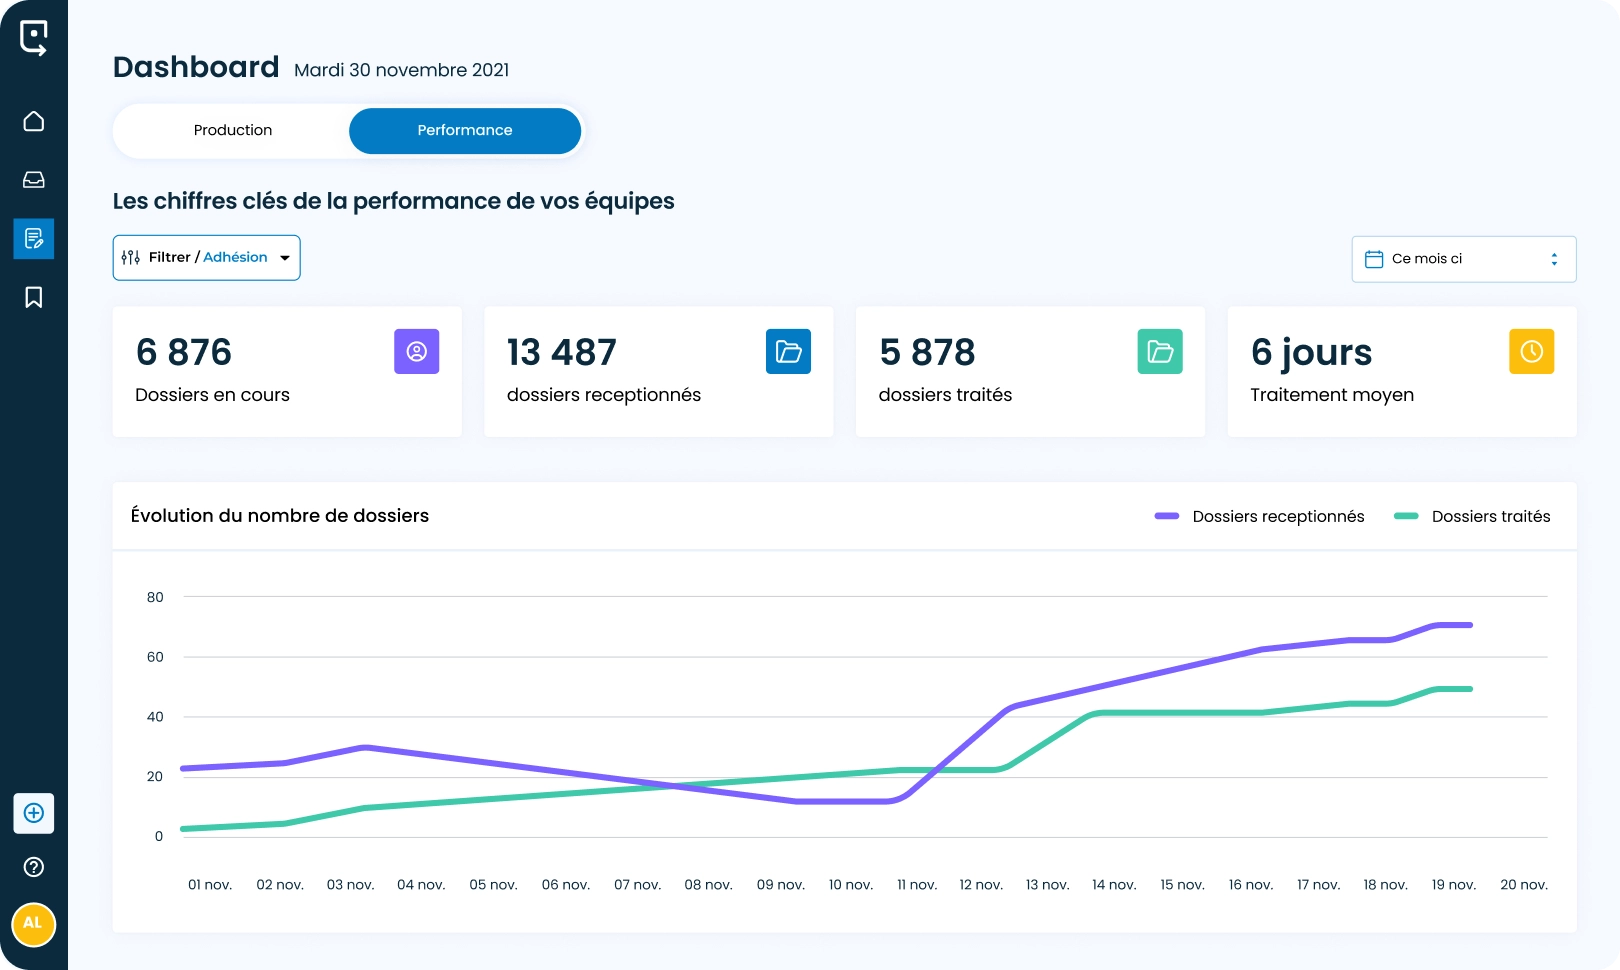Open the Ce mois ci period dropdown
The image size is (1620, 970).
(1464, 259)
